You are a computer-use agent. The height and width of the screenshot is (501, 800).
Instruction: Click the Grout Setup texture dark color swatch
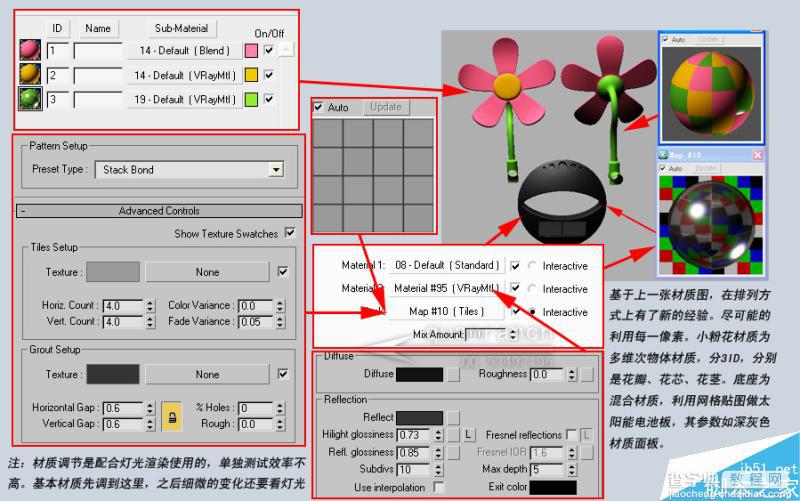113,374
